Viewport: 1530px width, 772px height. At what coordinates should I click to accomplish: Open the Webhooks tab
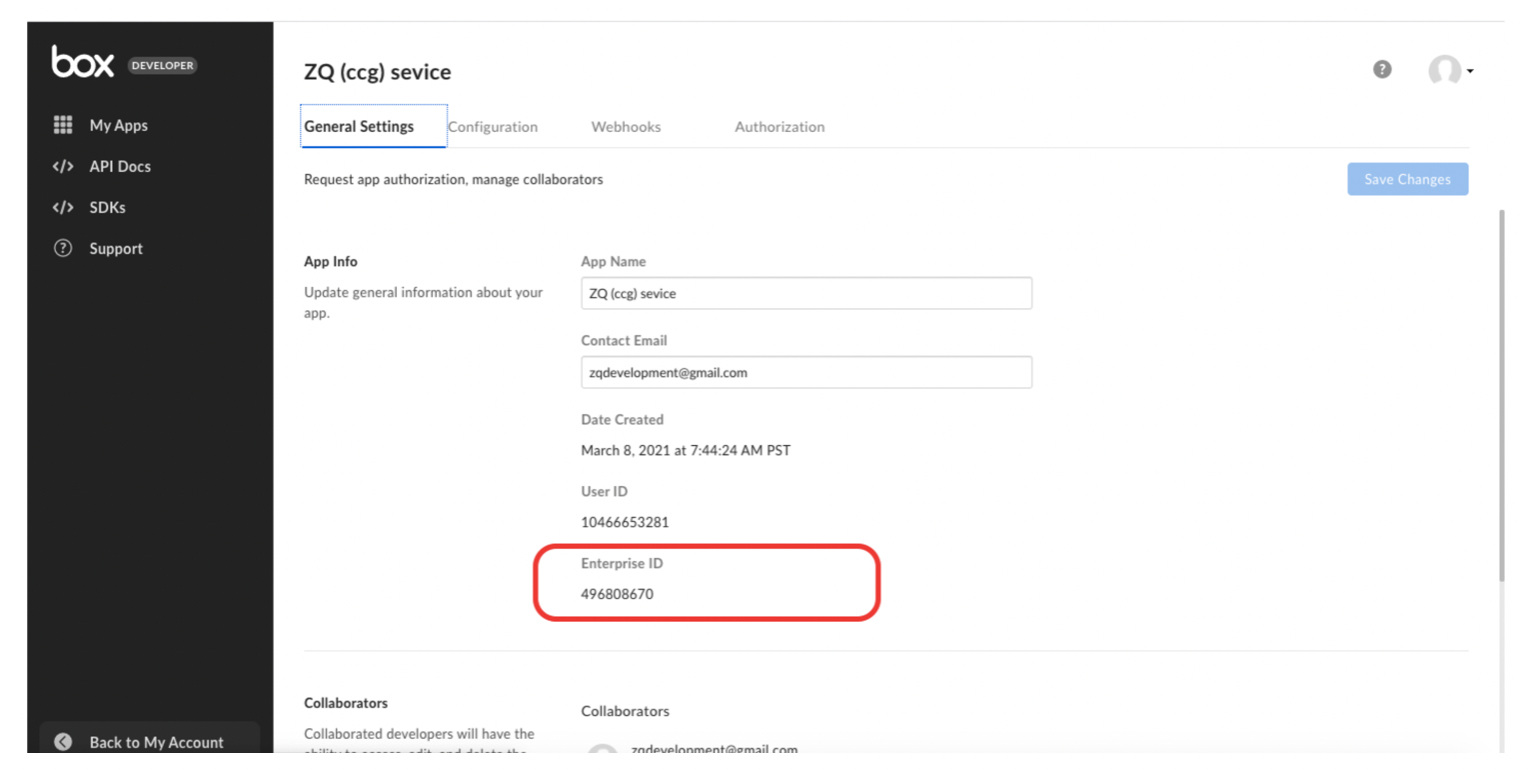tap(626, 127)
